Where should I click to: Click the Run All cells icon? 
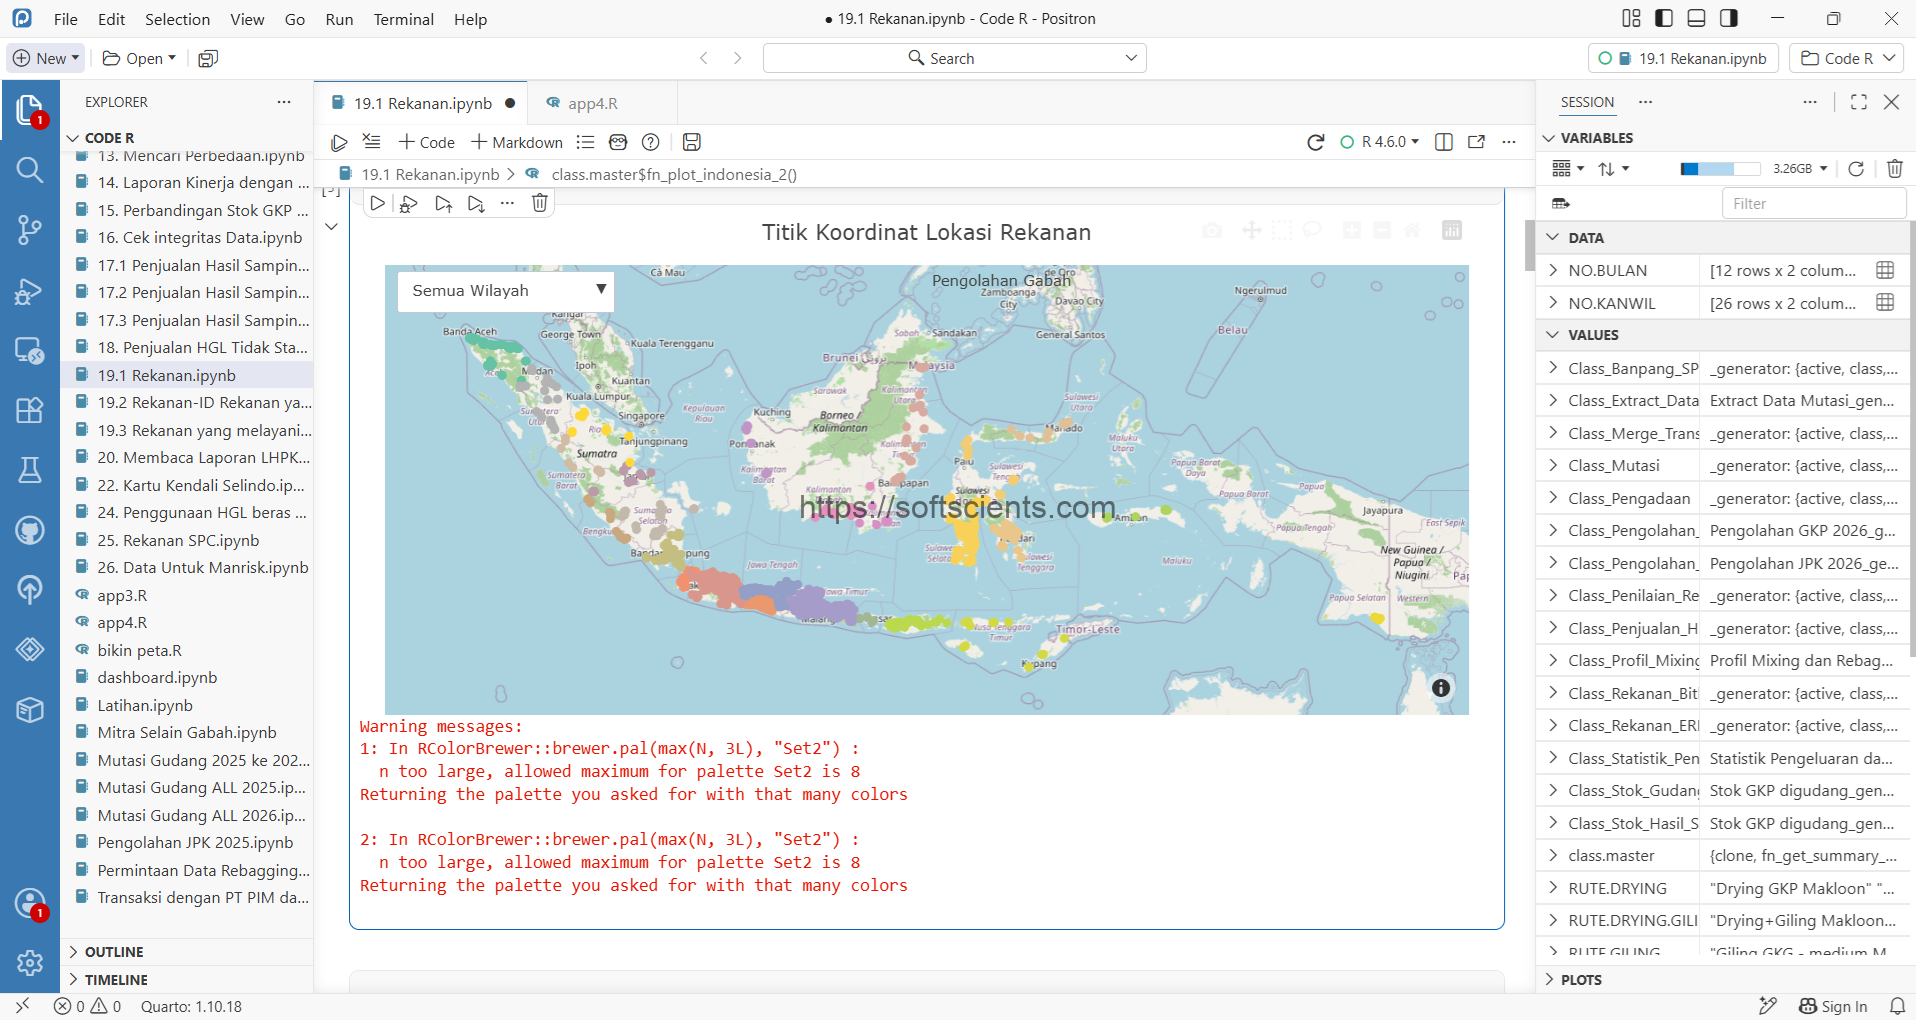(339, 142)
